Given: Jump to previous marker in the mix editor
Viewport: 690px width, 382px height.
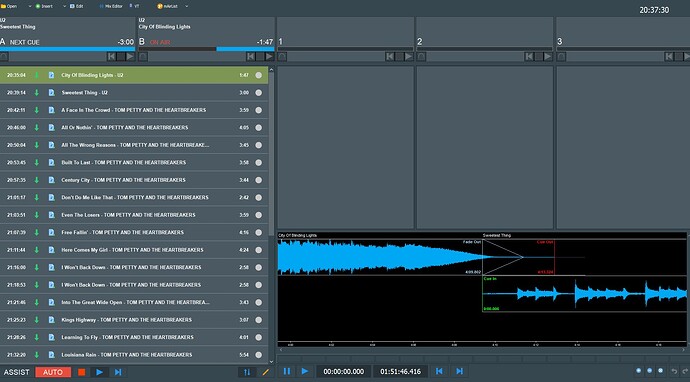Looking at the screenshot, I should click(x=439, y=371).
